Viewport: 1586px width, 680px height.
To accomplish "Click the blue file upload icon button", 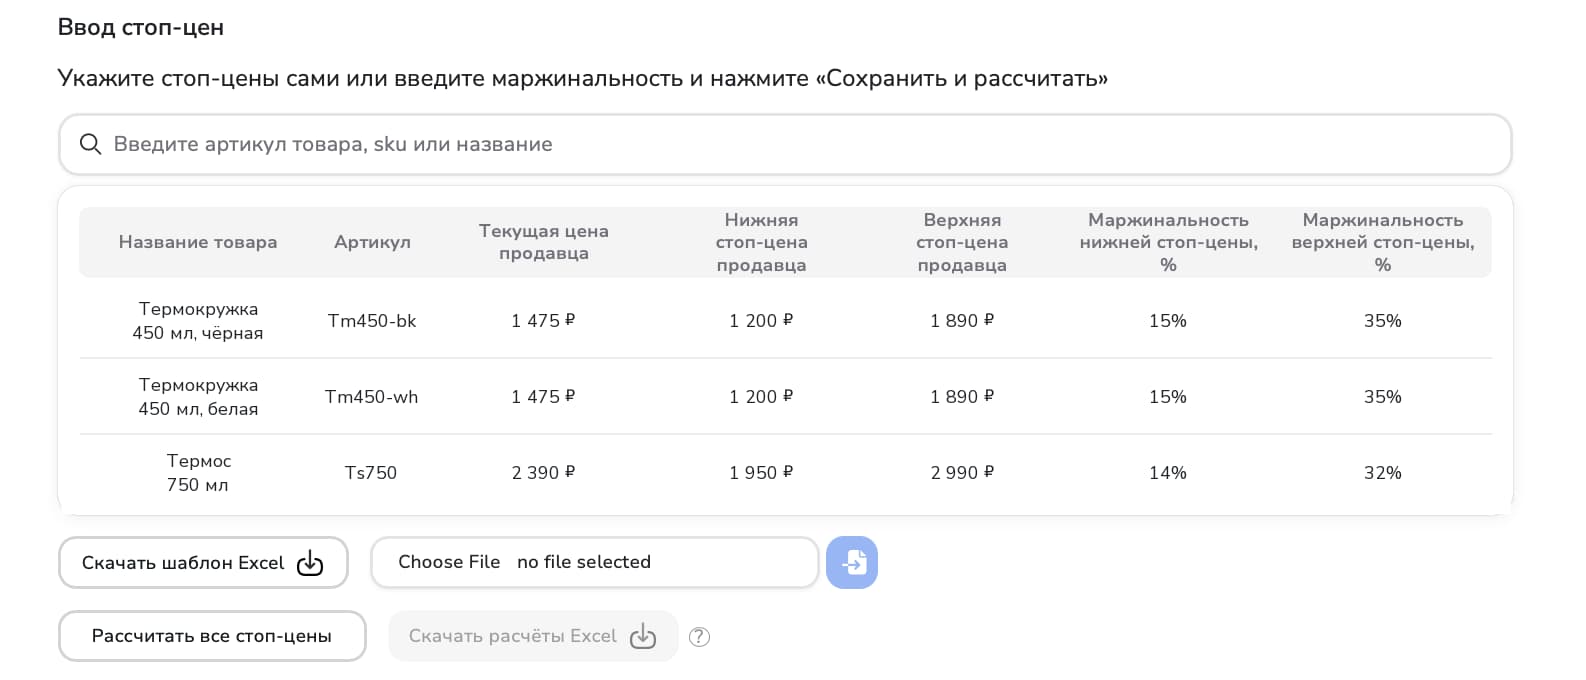I will 852,562.
